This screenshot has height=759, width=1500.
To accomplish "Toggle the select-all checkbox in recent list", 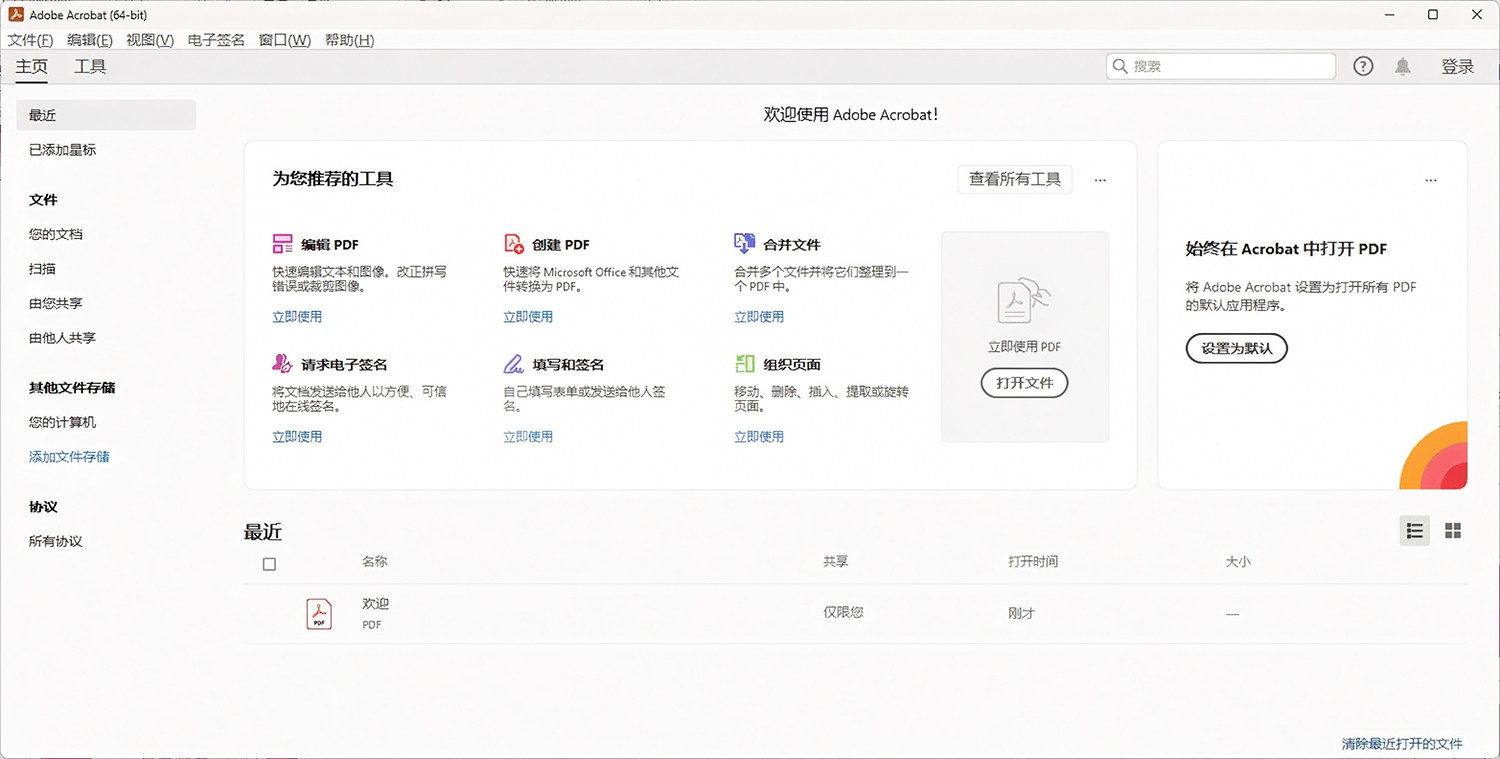I will [269, 564].
